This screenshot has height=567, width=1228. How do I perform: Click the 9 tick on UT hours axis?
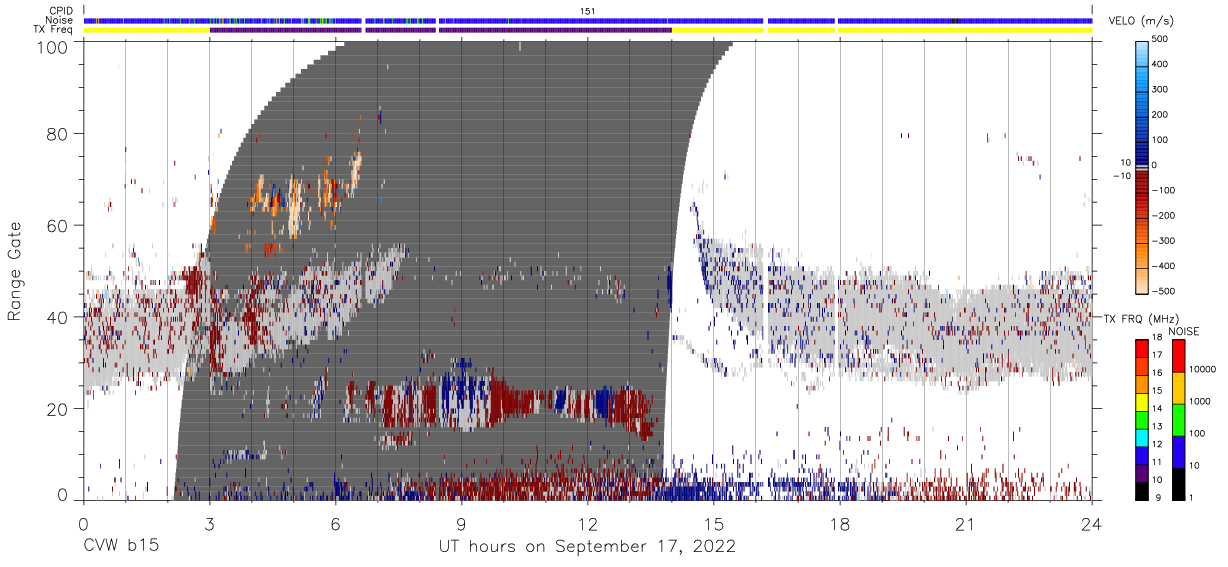point(461,523)
